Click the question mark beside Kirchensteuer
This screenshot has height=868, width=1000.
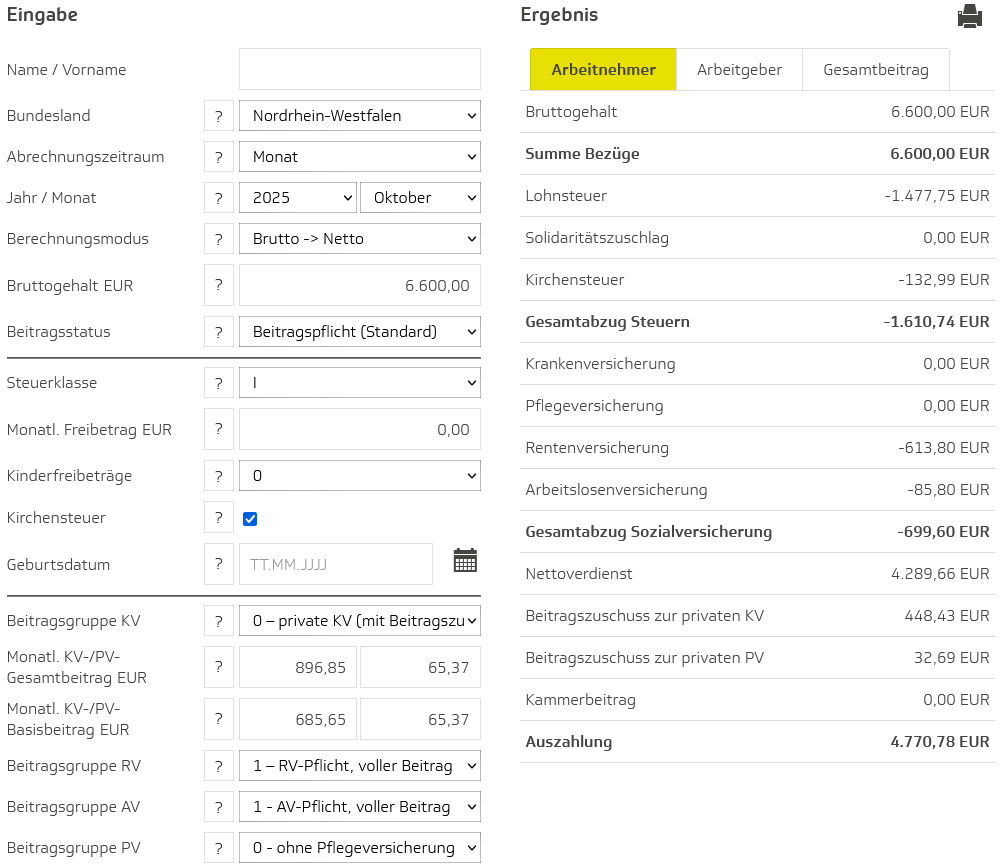[x=218, y=518]
